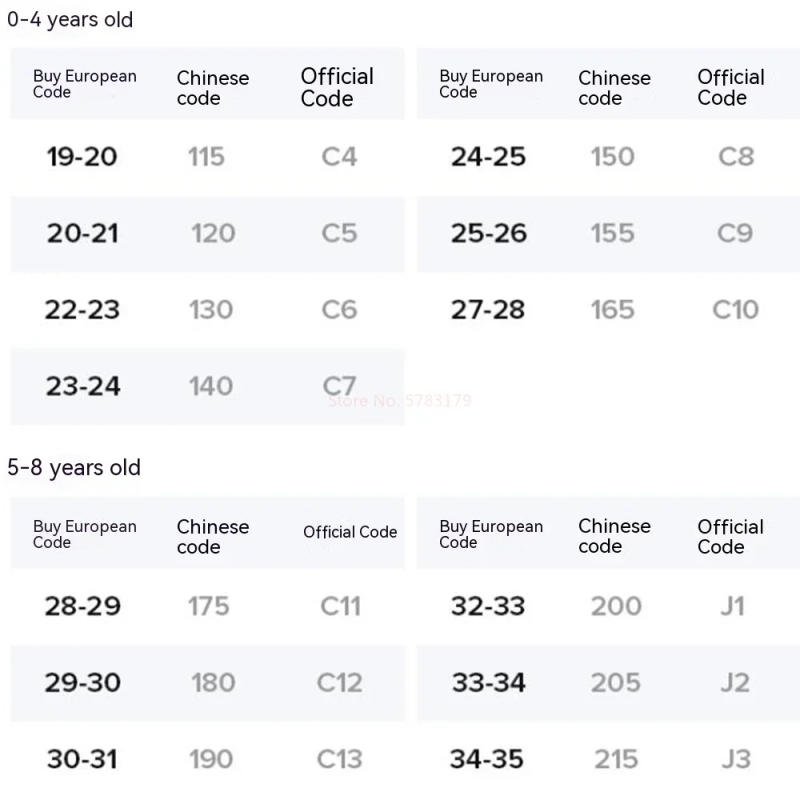The image size is (800, 800).
Task: Select the 28-29 European size cell
Action: [x=82, y=606]
